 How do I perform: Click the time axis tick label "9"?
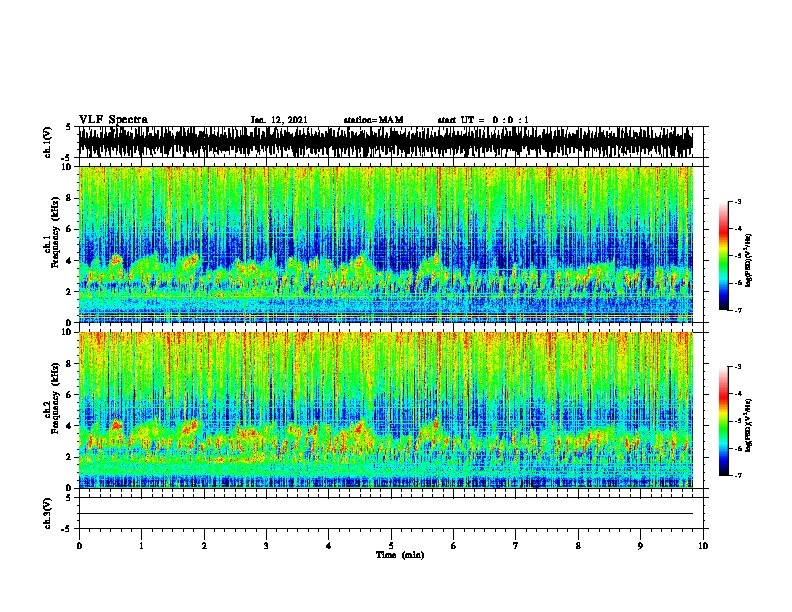(x=640, y=546)
